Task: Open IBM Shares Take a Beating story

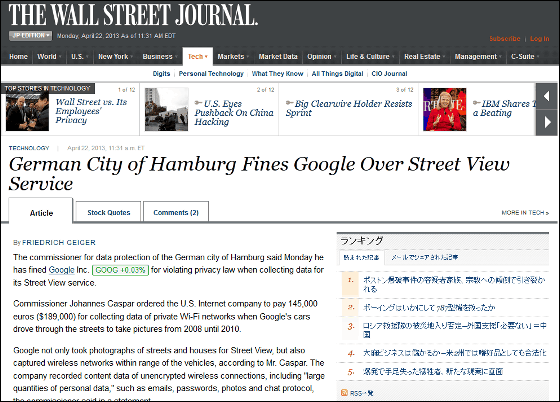Action: click(x=504, y=108)
